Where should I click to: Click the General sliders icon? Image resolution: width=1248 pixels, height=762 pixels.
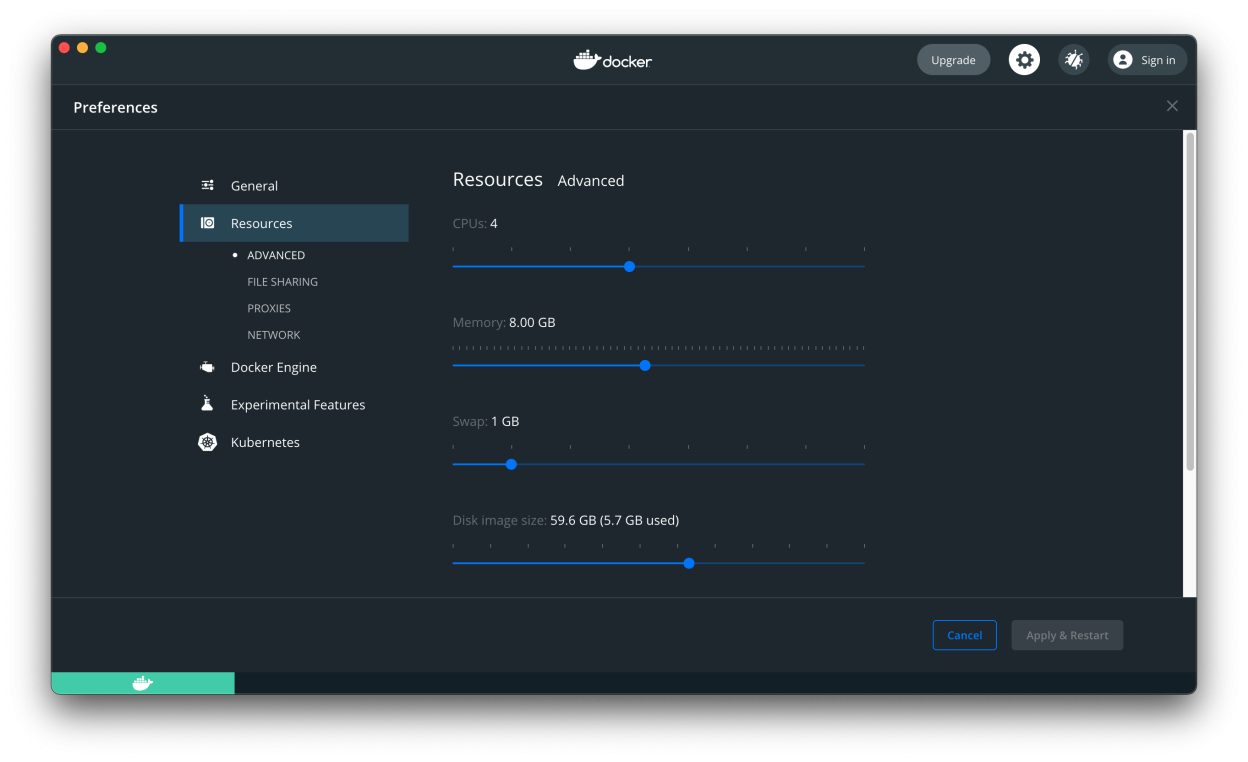(x=207, y=185)
